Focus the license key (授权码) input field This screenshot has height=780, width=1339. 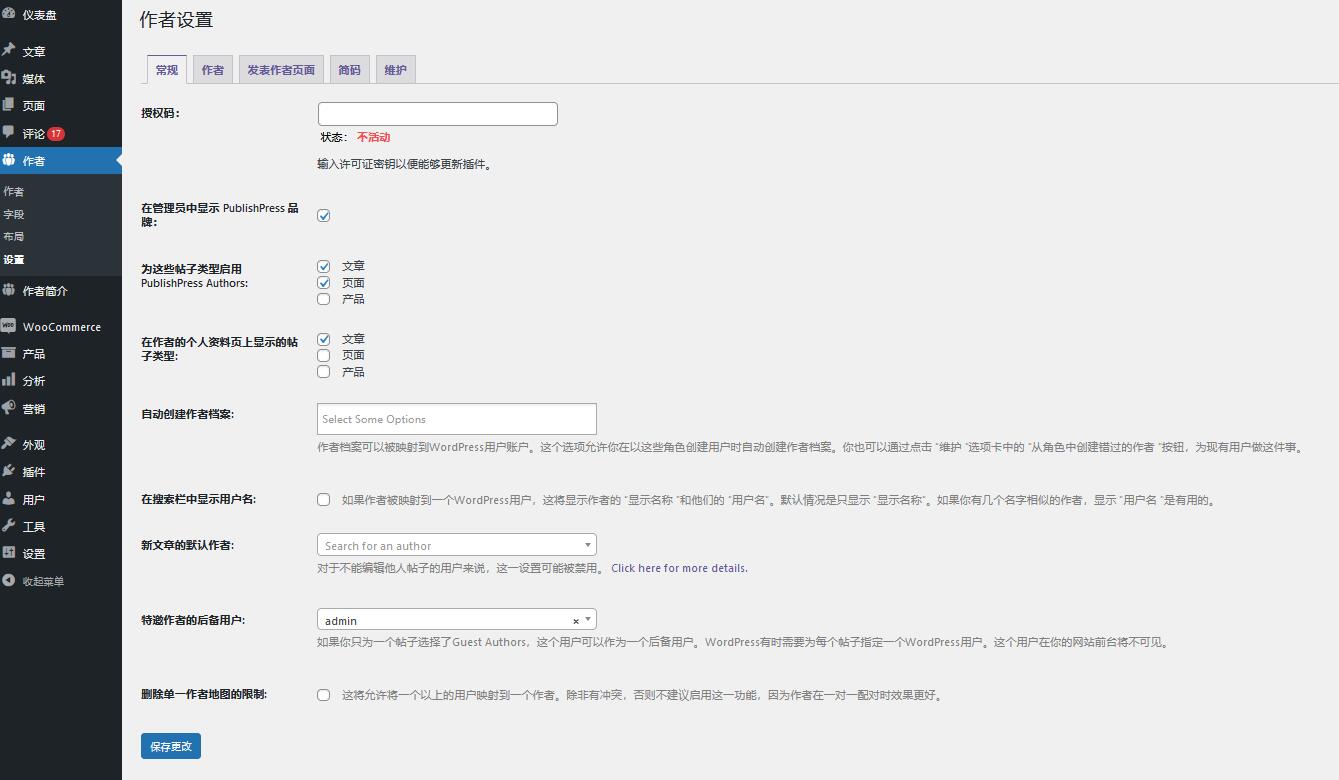(437, 114)
